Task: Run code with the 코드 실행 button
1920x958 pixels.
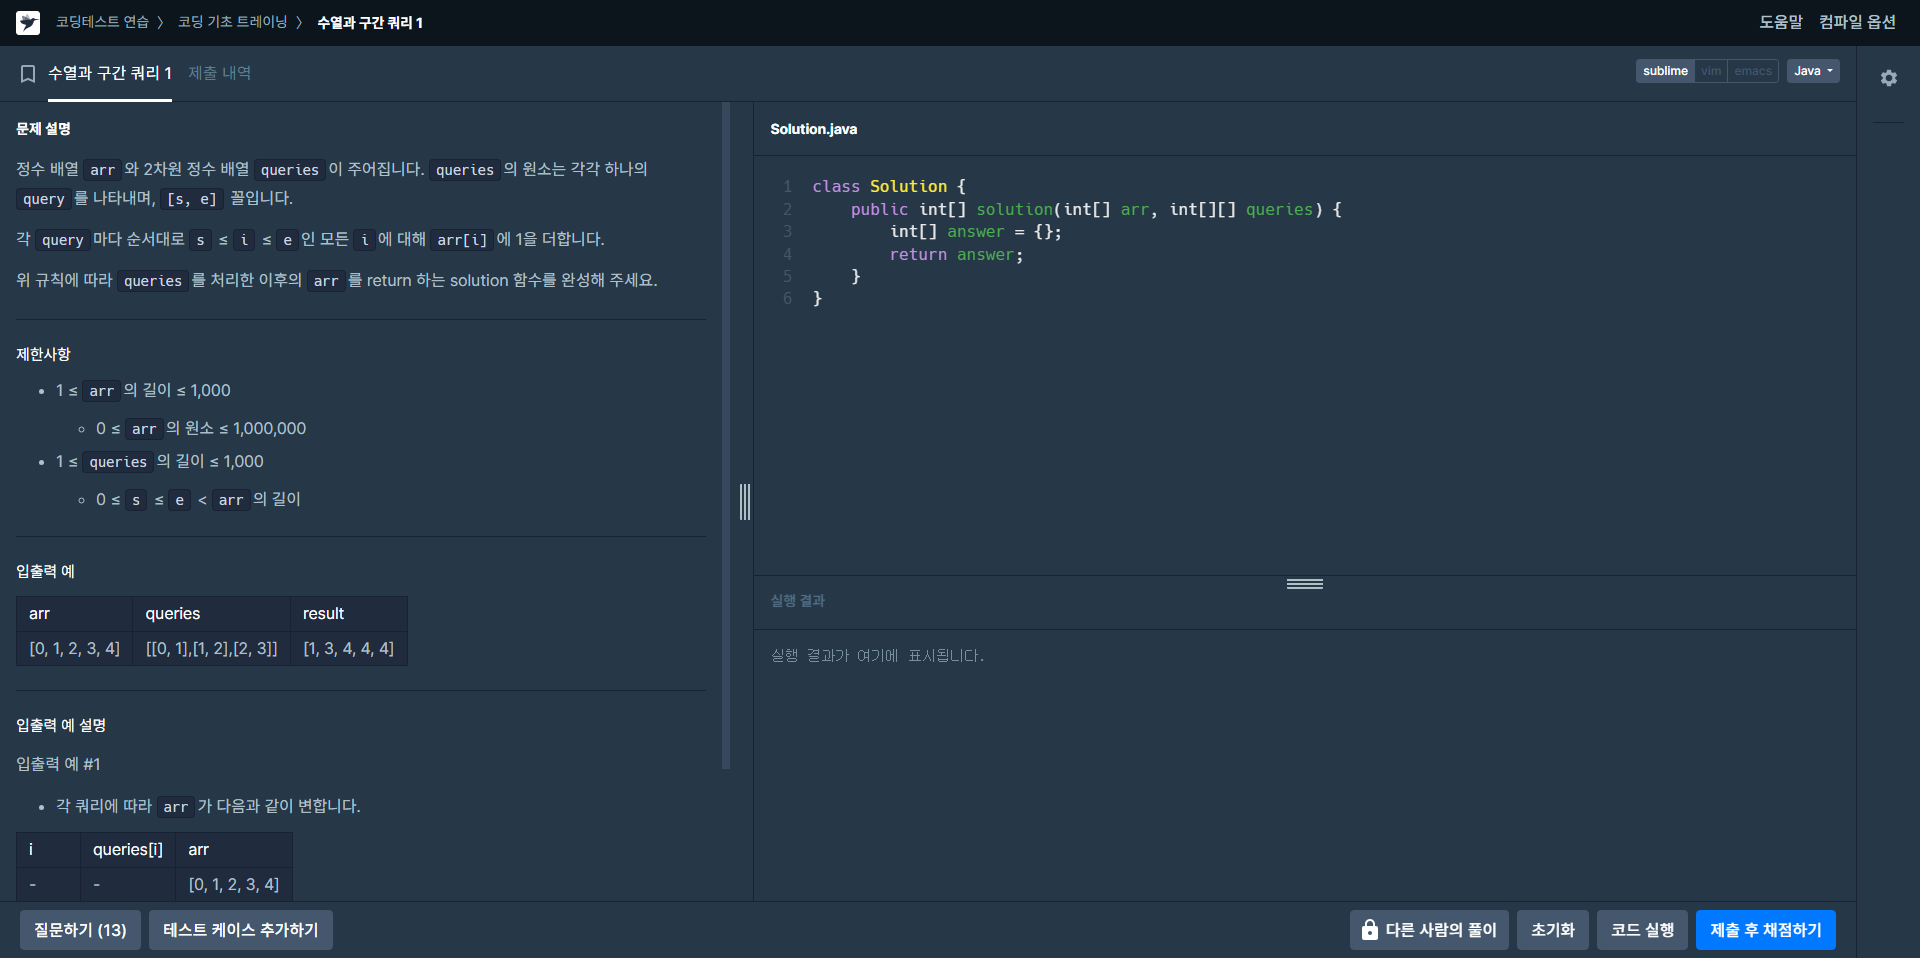Action: (x=1642, y=930)
